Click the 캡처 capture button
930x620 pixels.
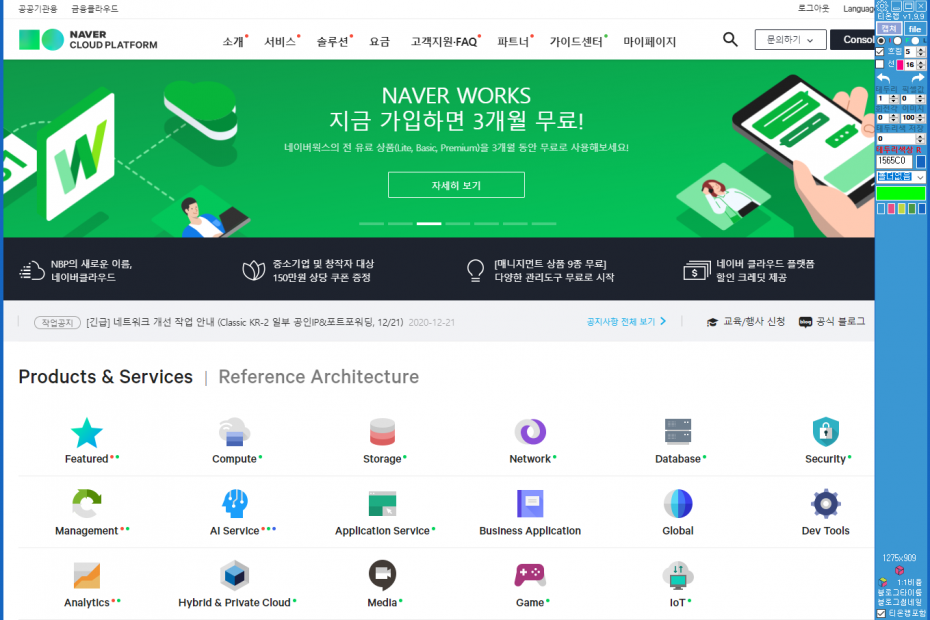point(889,28)
